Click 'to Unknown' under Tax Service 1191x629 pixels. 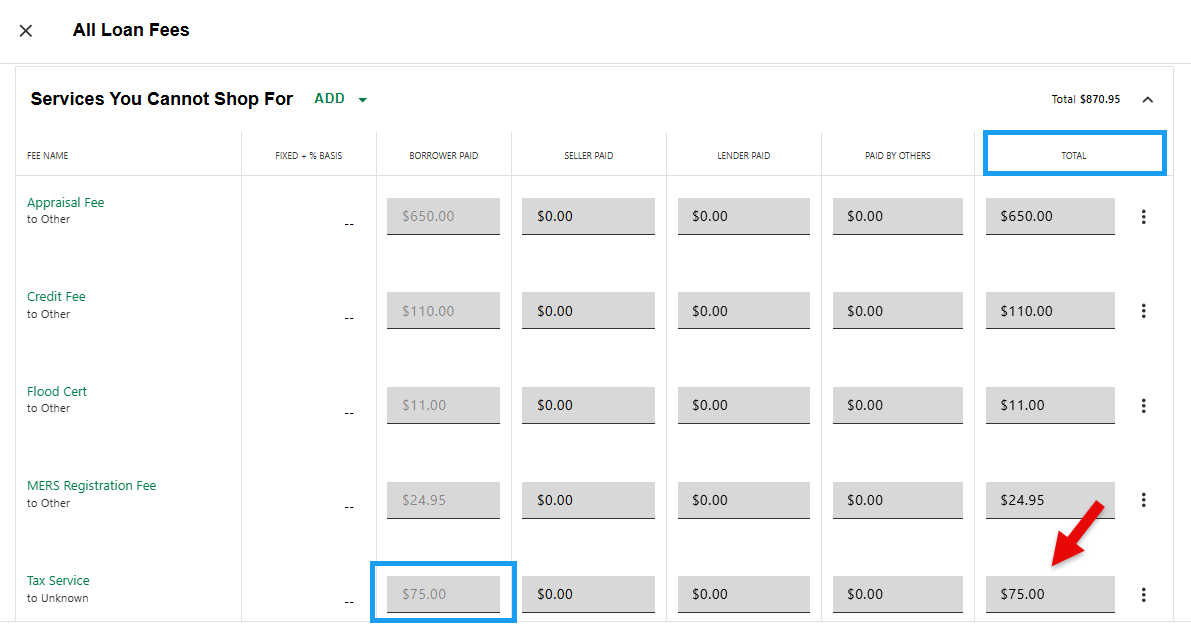click(x=58, y=599)
